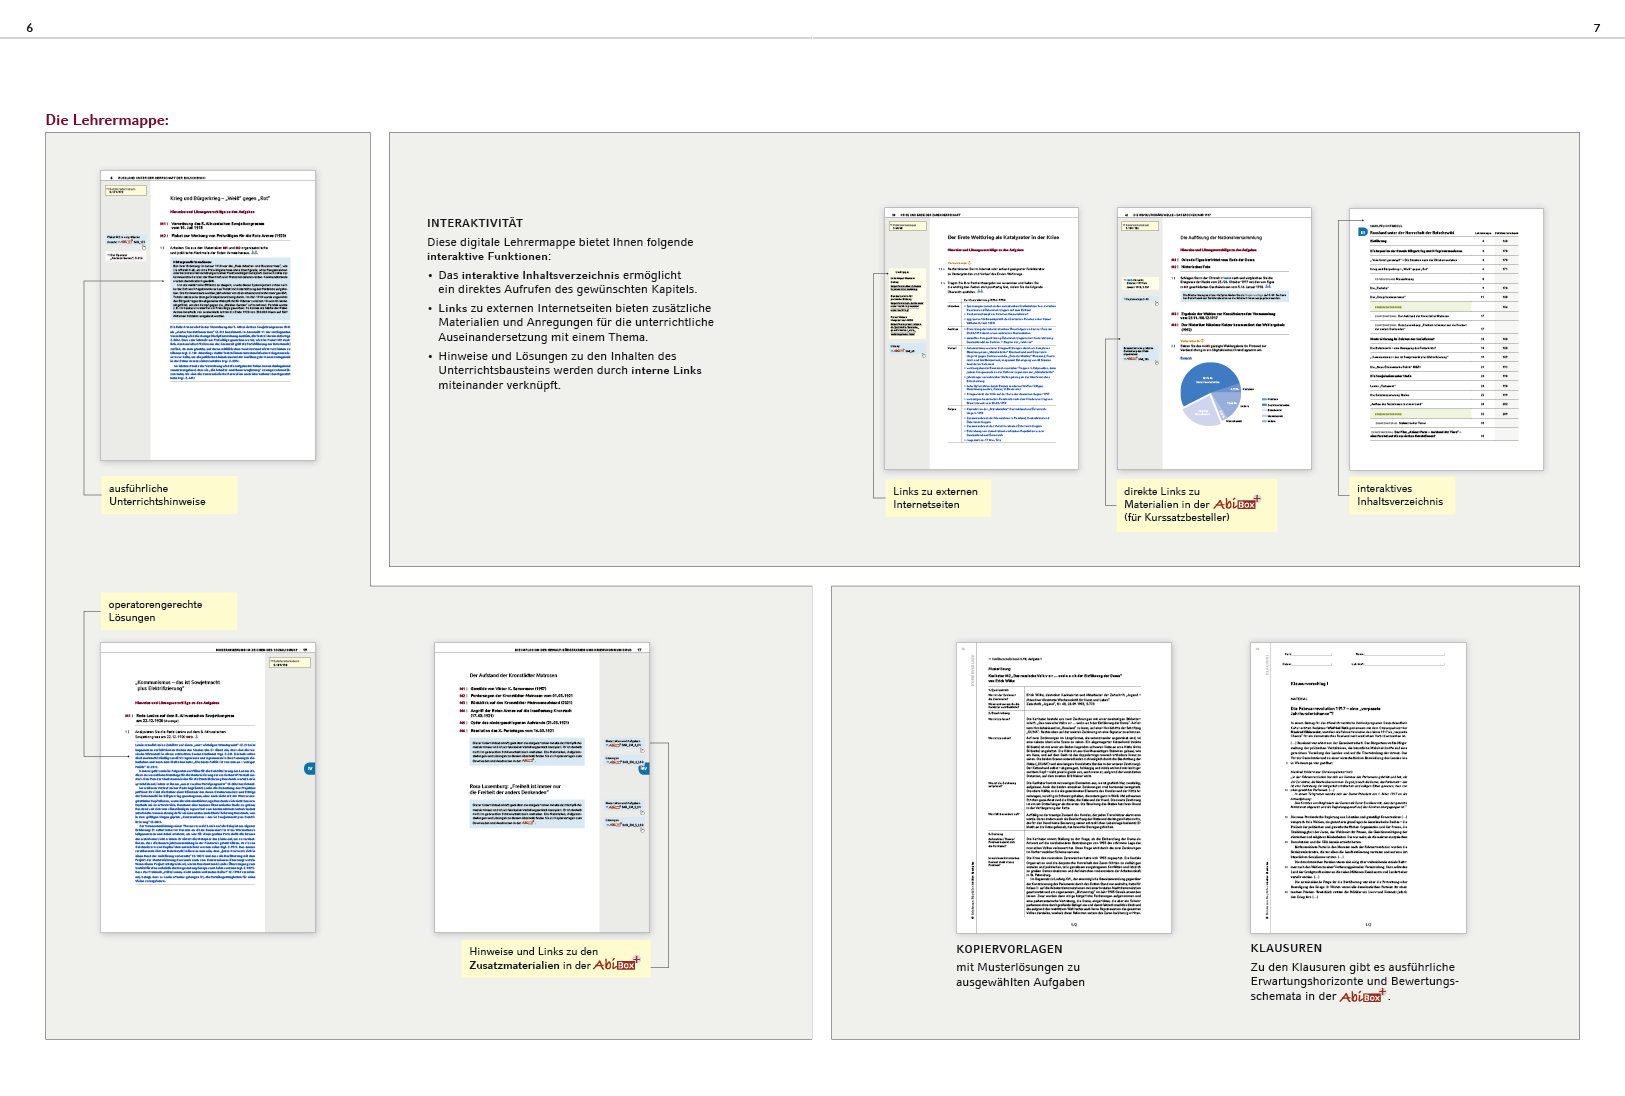The height and width of the screenshot is (1096, 1625).
Task: Open the Klausurvorschlag I page thumbnail
Action: (x=1358, y=787)
